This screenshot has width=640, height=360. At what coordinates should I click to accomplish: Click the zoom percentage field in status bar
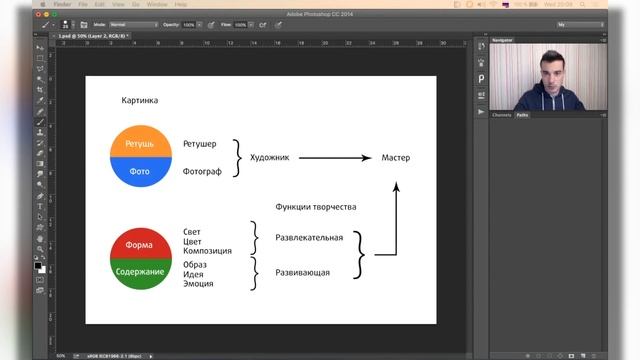click(60, 356)
